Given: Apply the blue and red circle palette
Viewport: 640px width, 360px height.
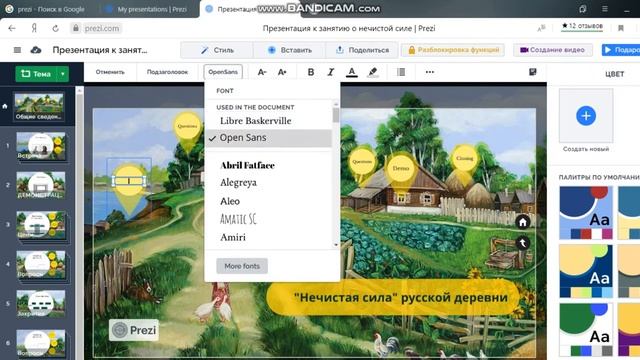Looking at the screenshot, I should pos(586,213).
